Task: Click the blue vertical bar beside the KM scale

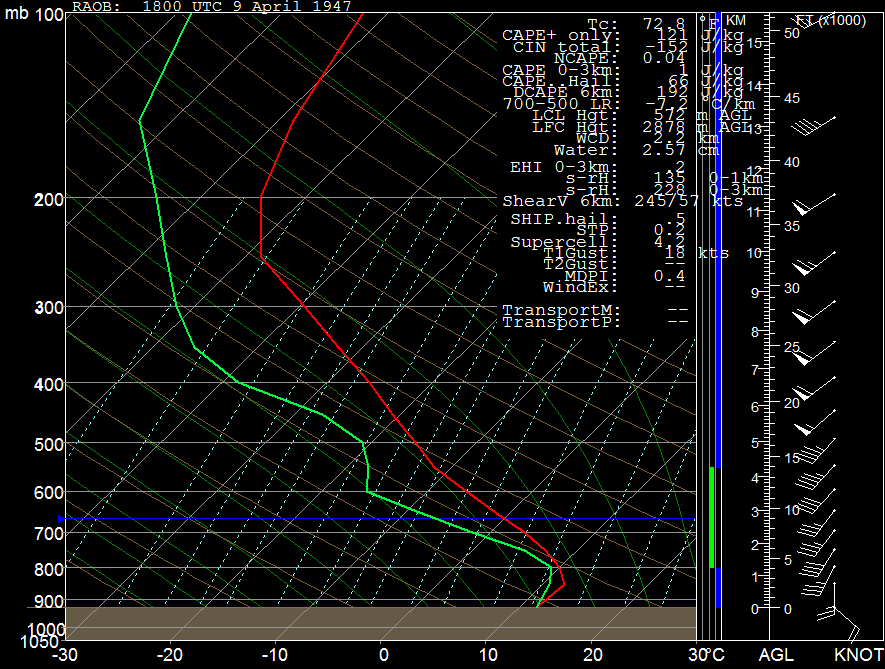Action: click(x=718, y=300)
